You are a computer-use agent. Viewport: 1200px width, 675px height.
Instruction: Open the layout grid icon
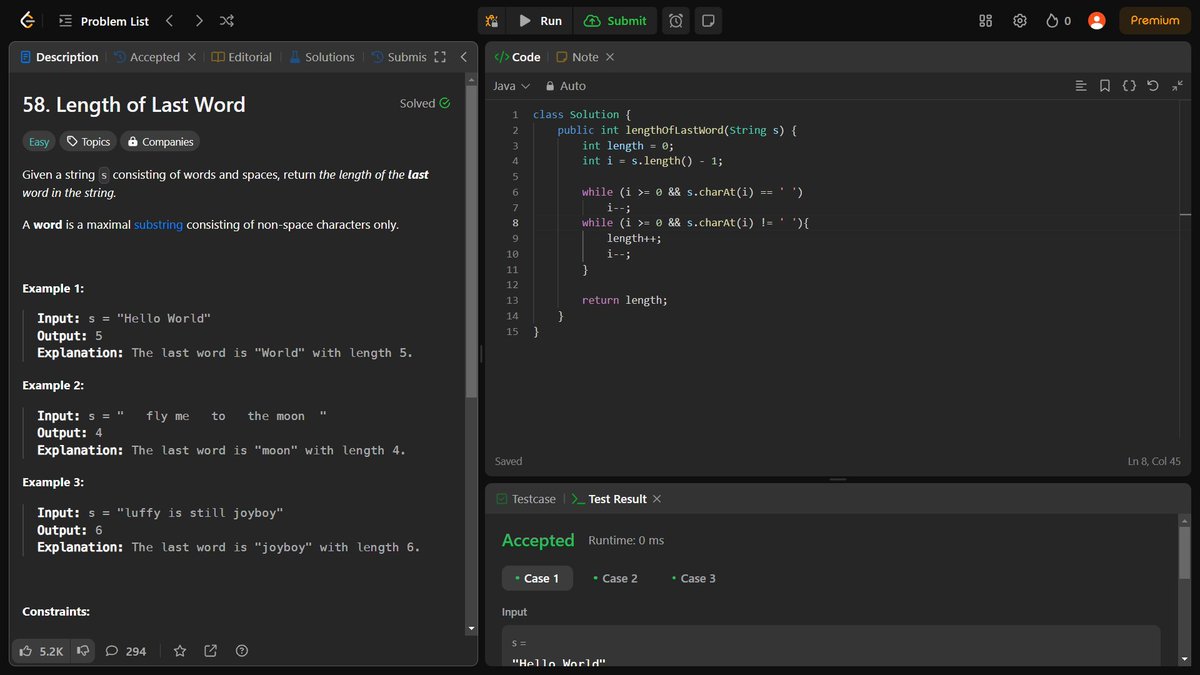point(985,20)
